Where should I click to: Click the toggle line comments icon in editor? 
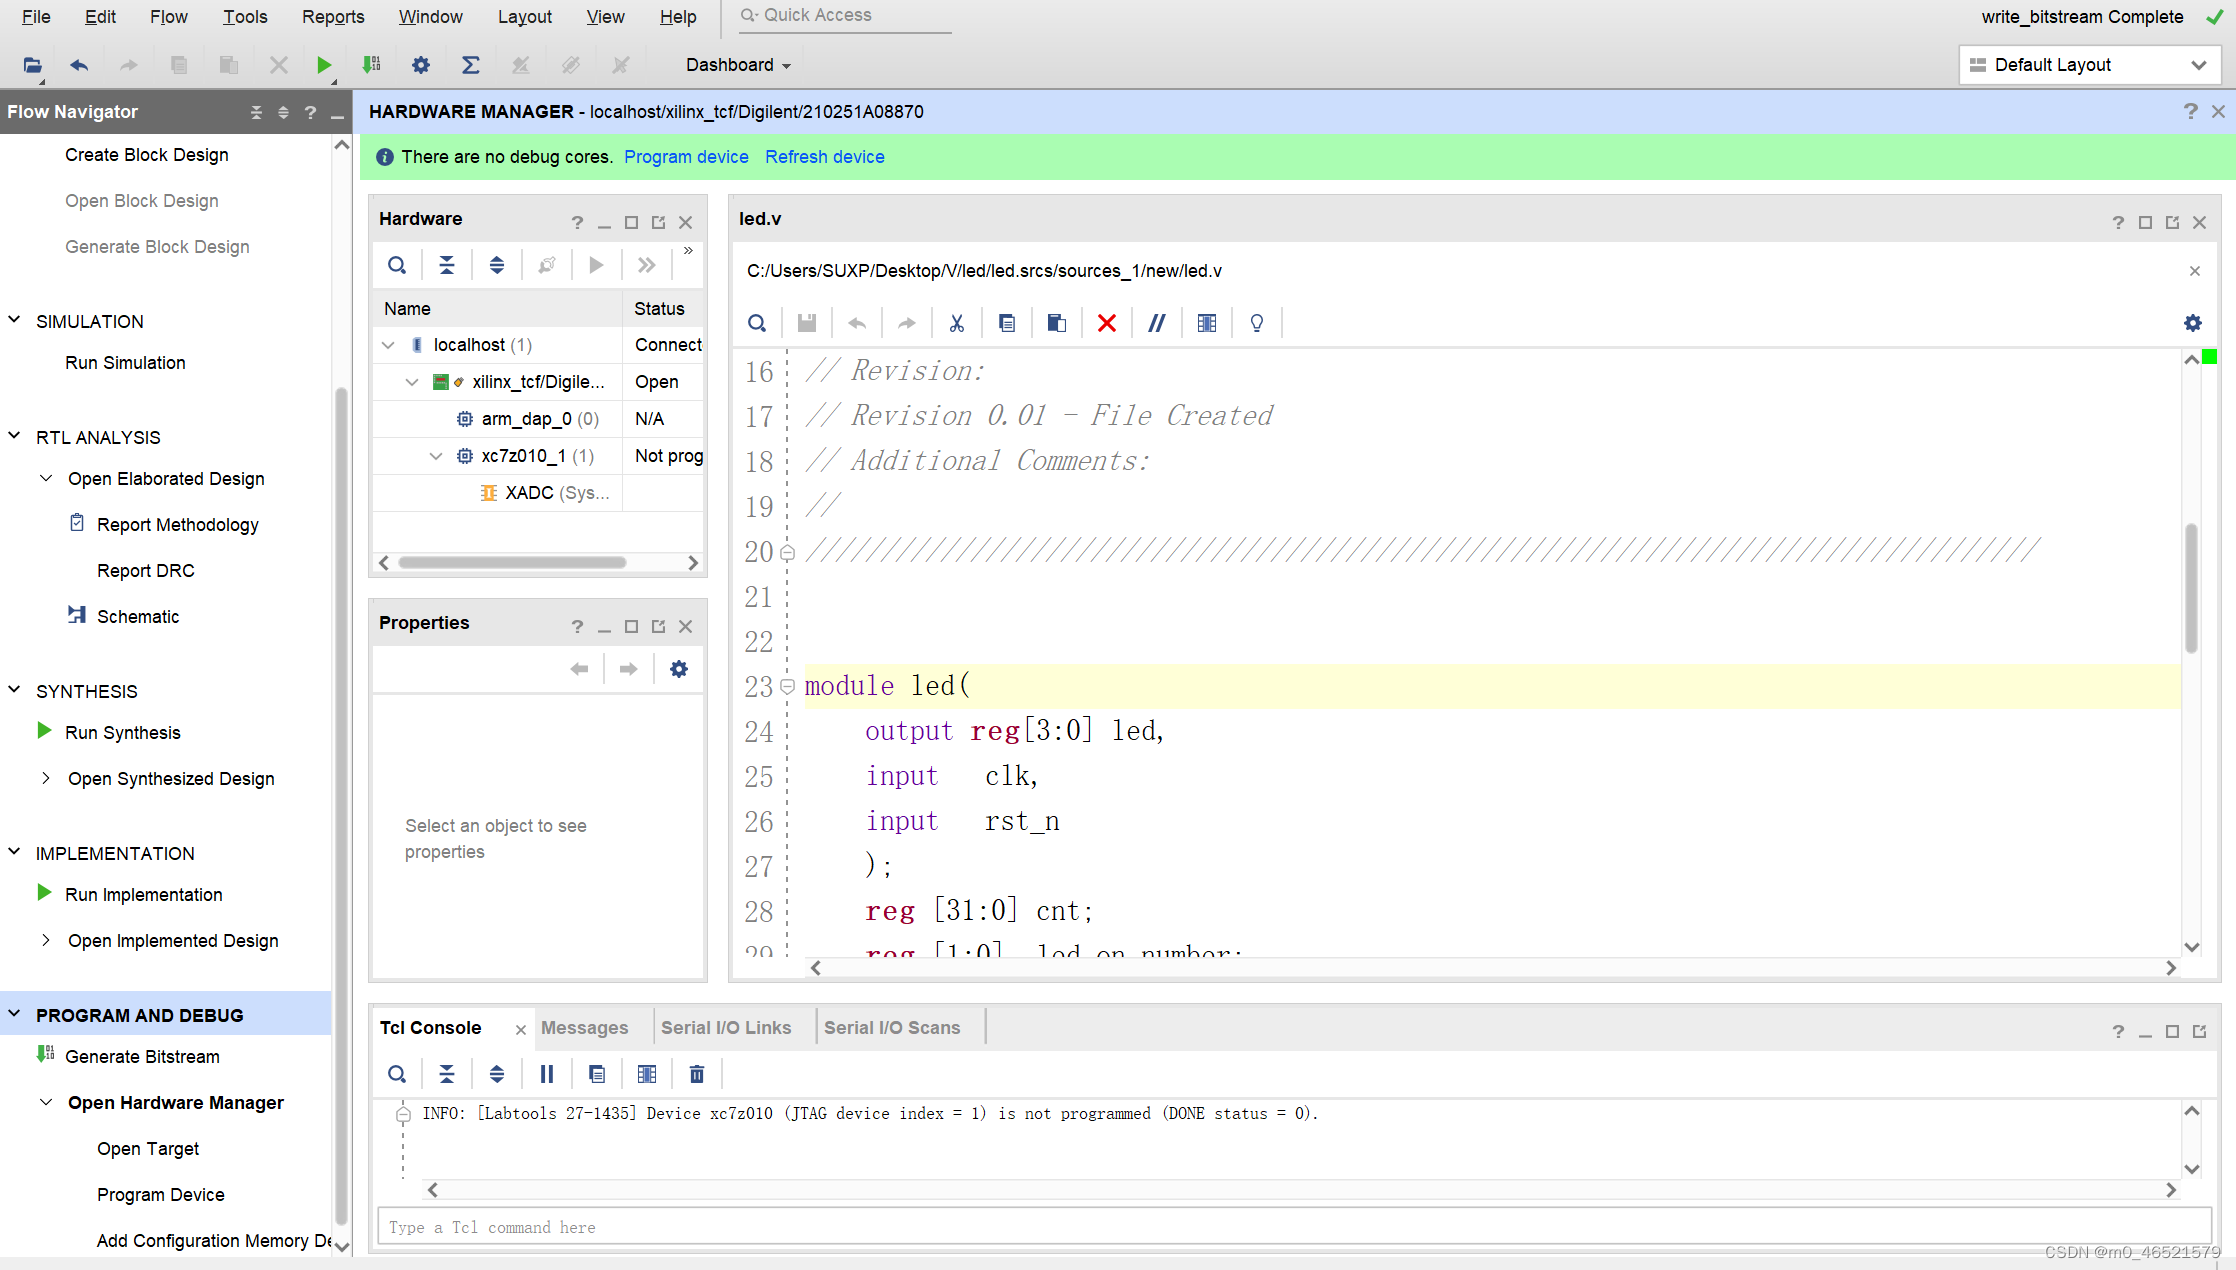[1156, 323]
